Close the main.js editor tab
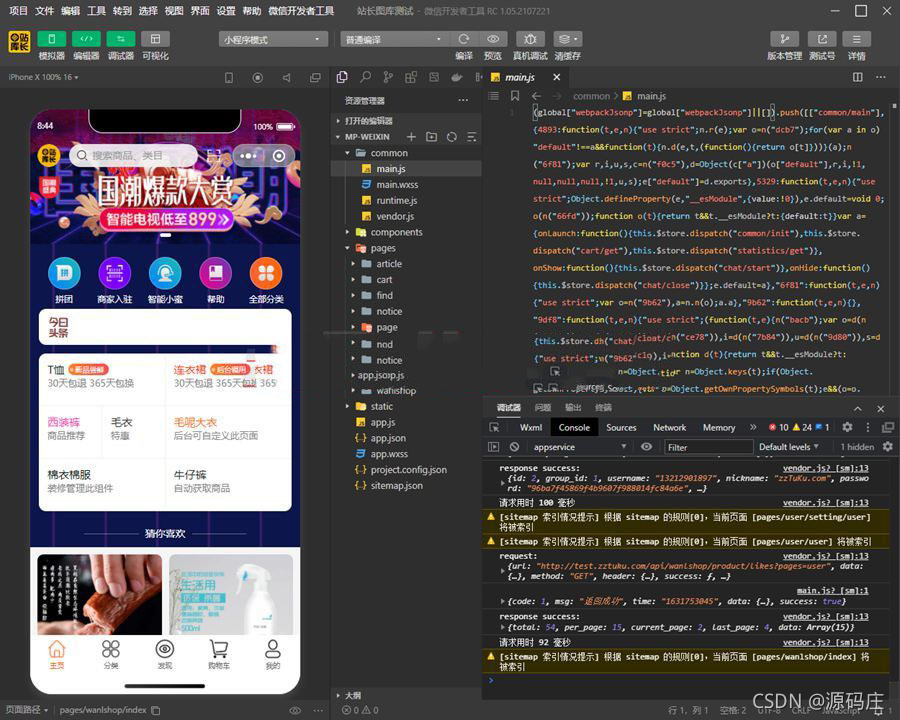 556,77
